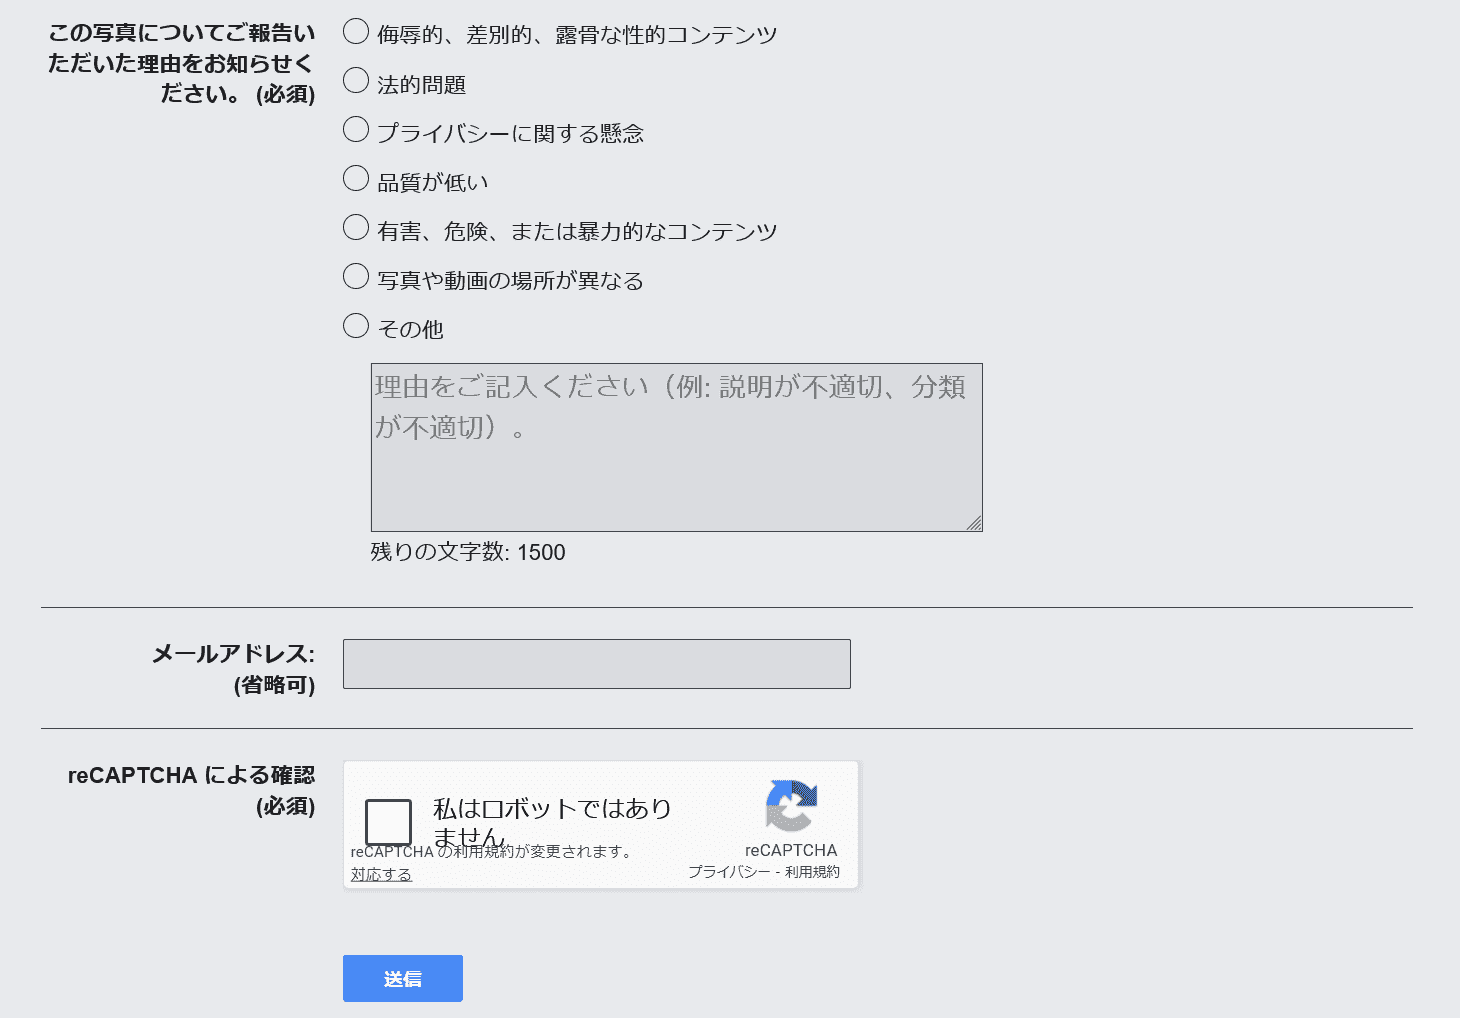This screenshot has height=1018, width=1460.
Task: Open the reCAPTCHA 利用規約 link
Action: click(812, 872)
